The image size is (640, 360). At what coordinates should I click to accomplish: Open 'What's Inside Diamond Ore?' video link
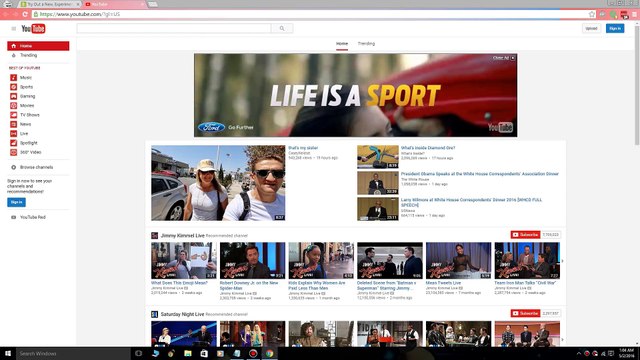(x=428, y=148)
